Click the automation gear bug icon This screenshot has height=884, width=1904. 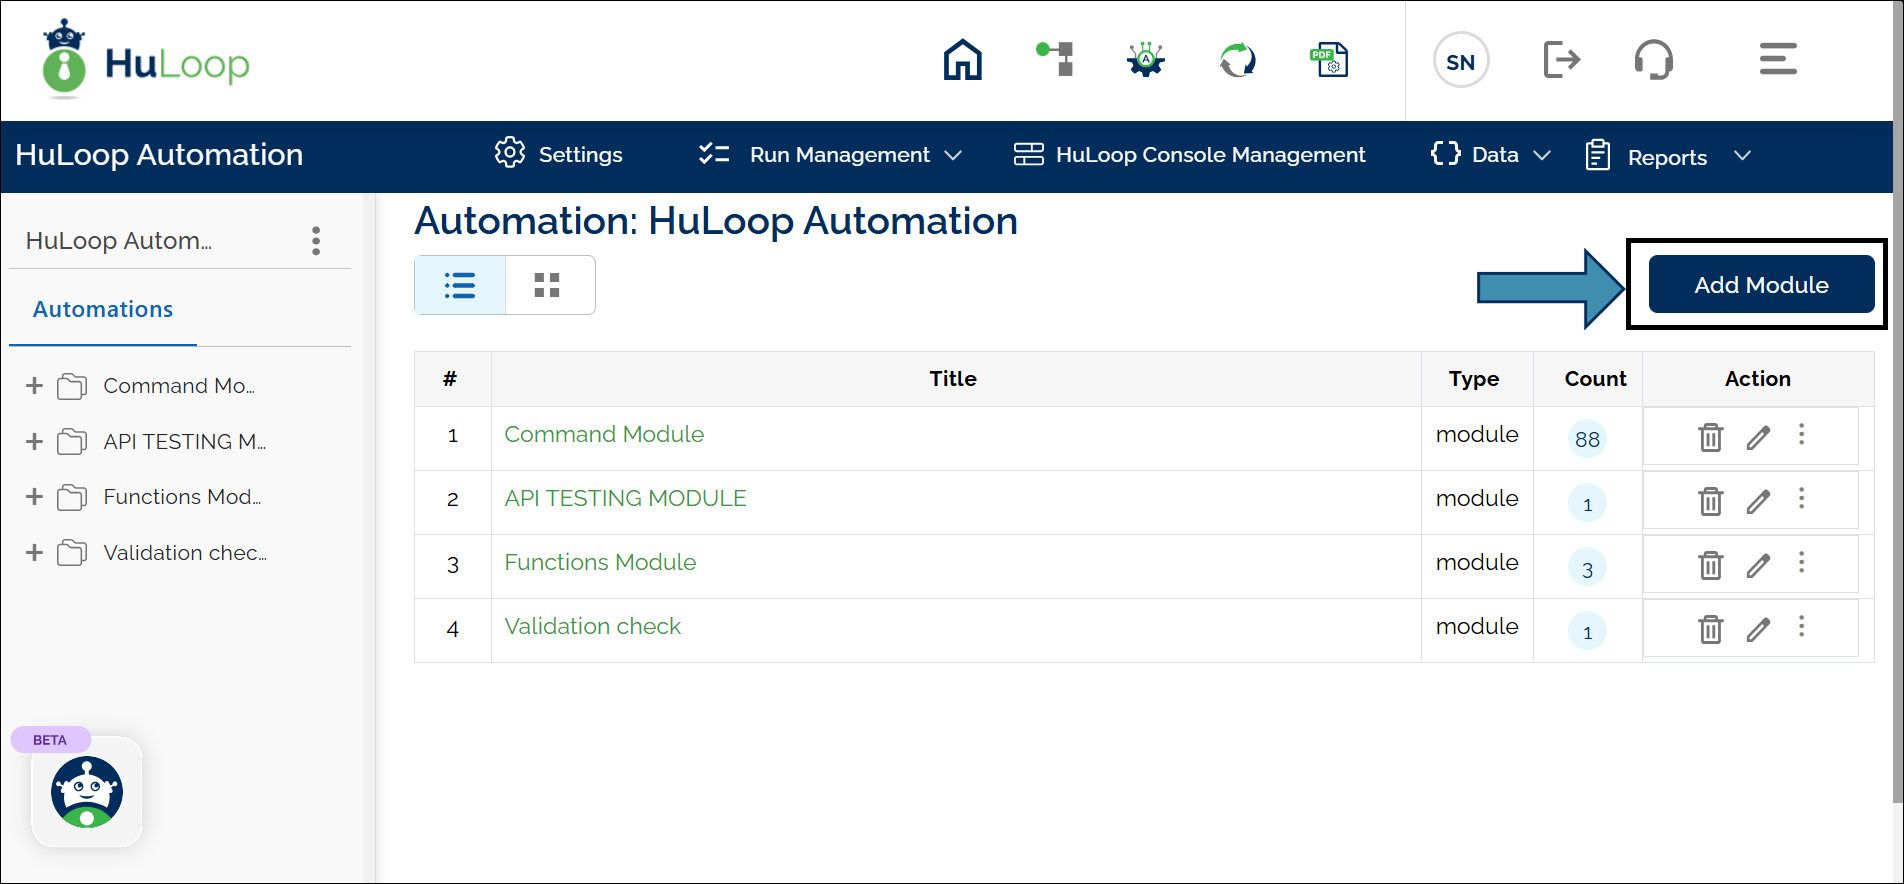click(x=1146, y=60)
